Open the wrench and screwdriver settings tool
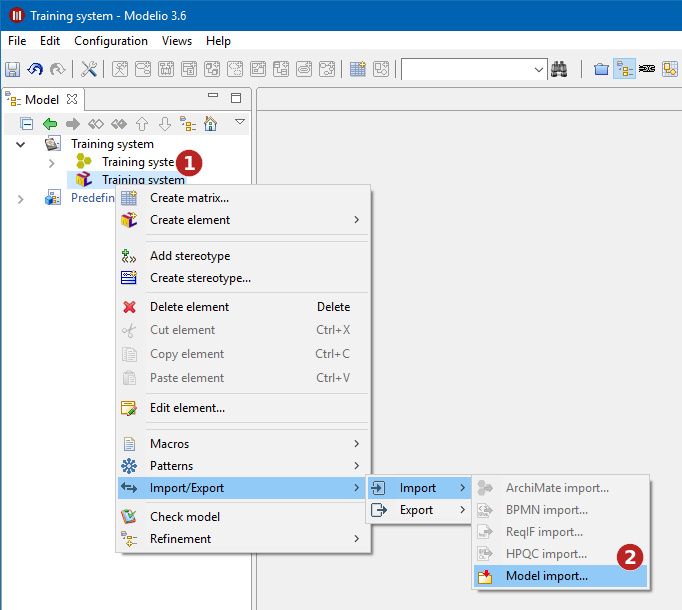The image size is (682, 610). pos(89,69)
